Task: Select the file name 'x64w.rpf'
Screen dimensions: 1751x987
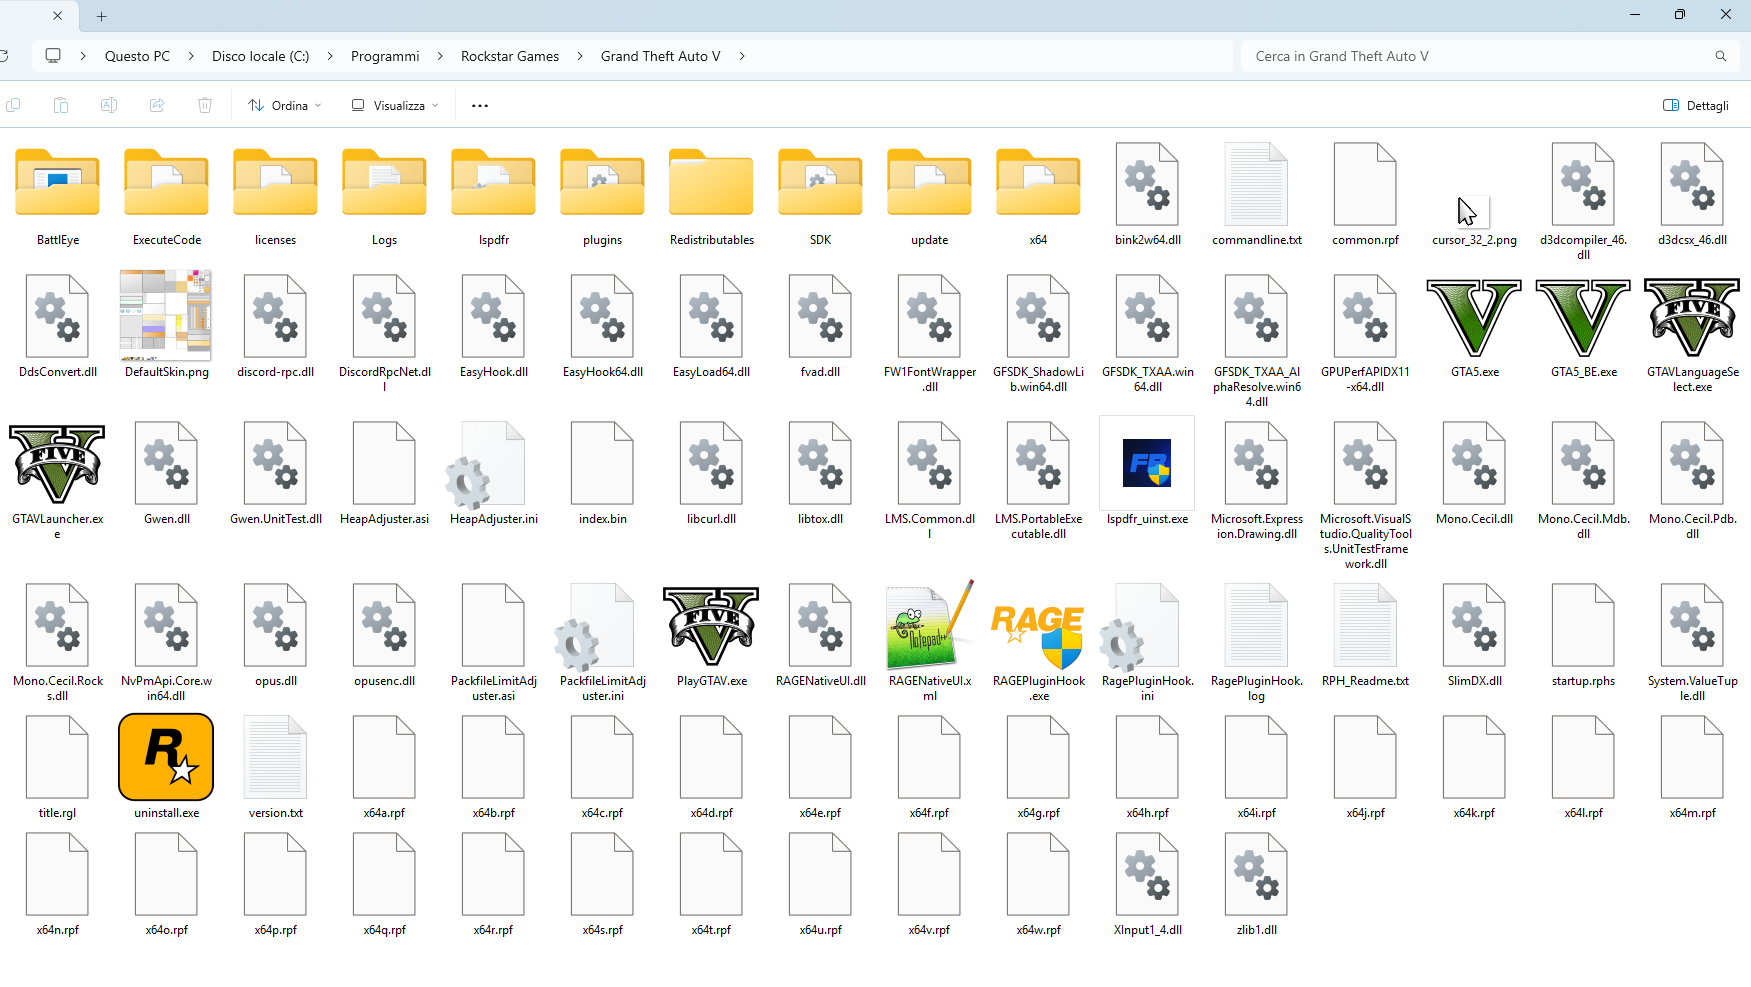Action: 1038,930
